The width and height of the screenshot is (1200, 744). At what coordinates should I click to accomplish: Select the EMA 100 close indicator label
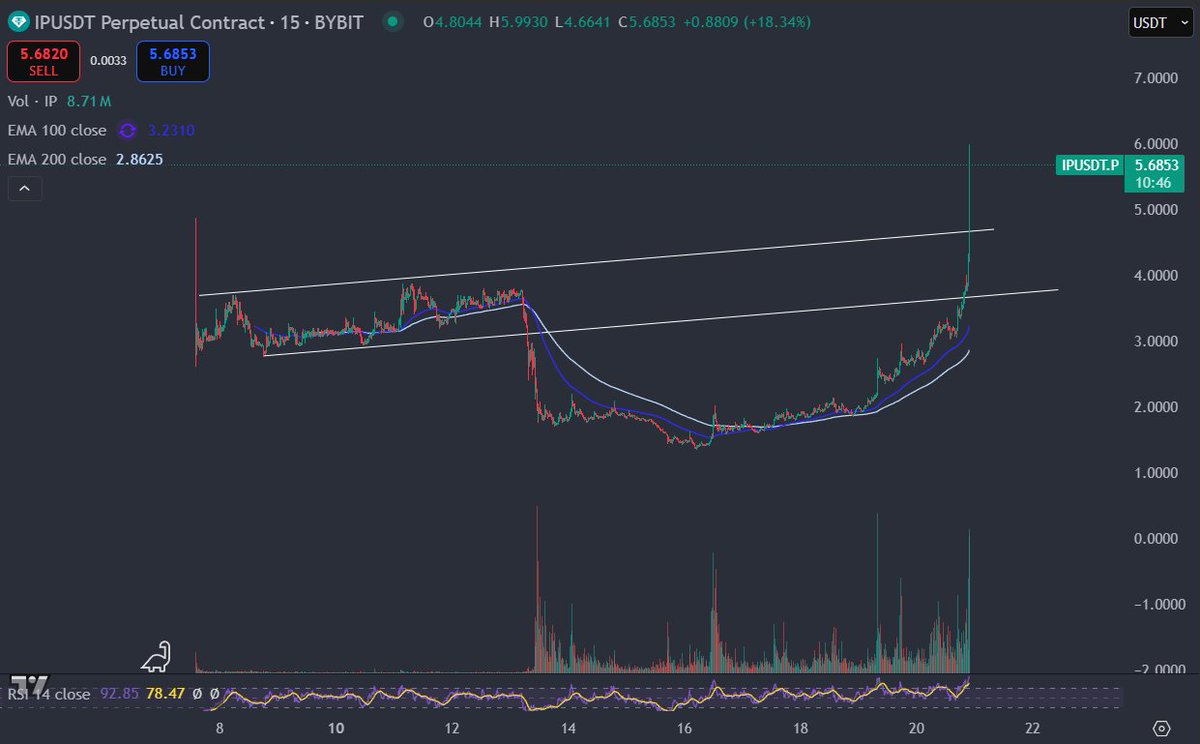[x=57, y=130]
